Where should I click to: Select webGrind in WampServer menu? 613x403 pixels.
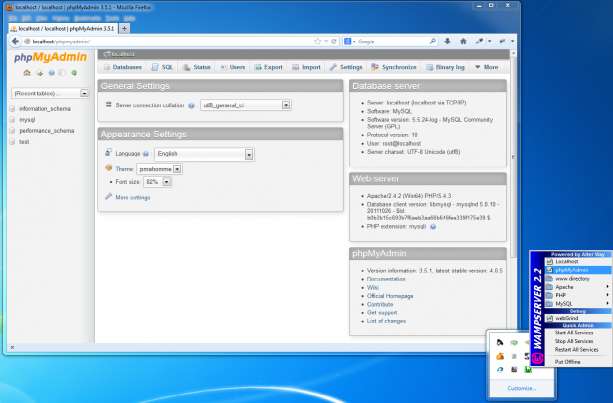coord(578,319)
